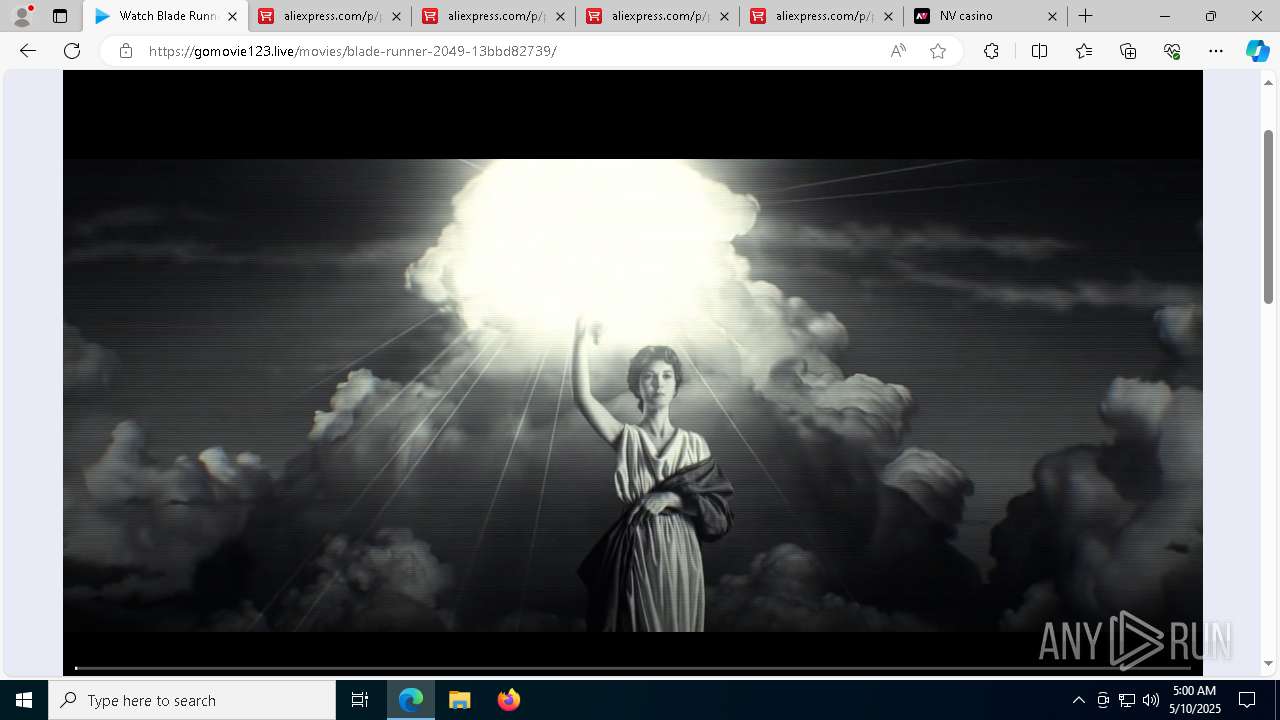Close the first aliexpress.com tab
The image size is (1280, 720).
pos(397,17)
